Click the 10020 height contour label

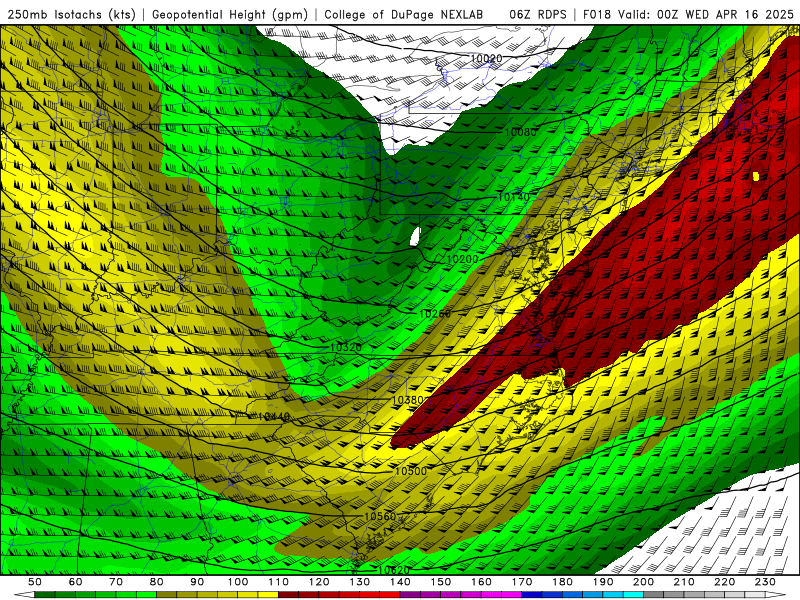coord(486,59)
